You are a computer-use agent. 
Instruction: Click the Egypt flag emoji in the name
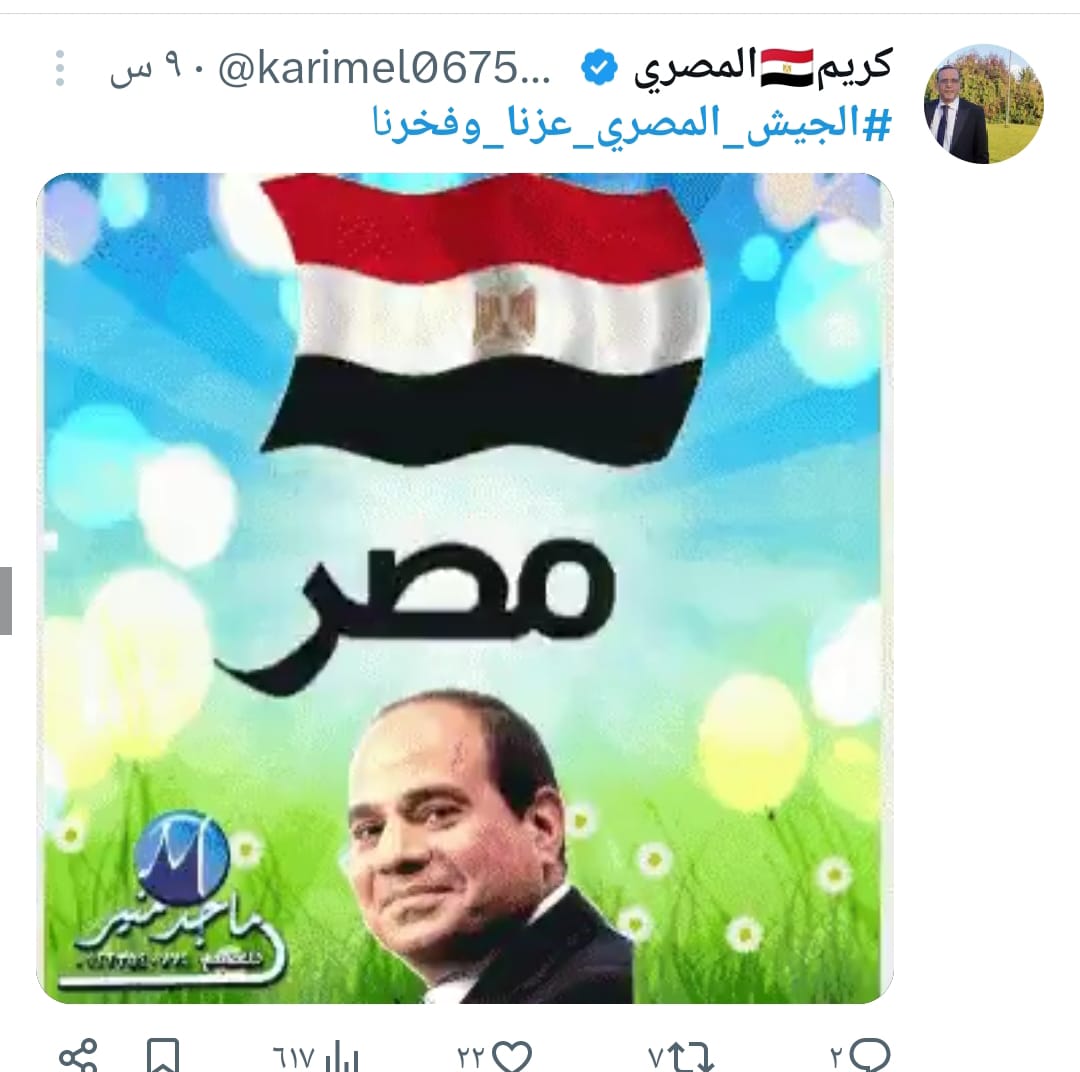[x=787, y=68]
